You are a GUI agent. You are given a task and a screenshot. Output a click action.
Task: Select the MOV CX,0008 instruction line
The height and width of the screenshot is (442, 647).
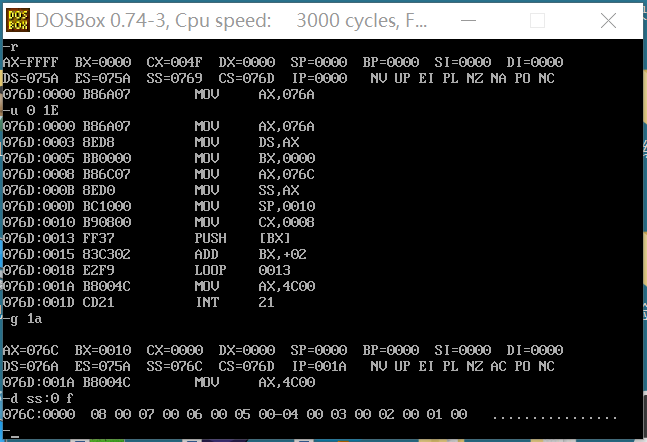tap(159, 222)
